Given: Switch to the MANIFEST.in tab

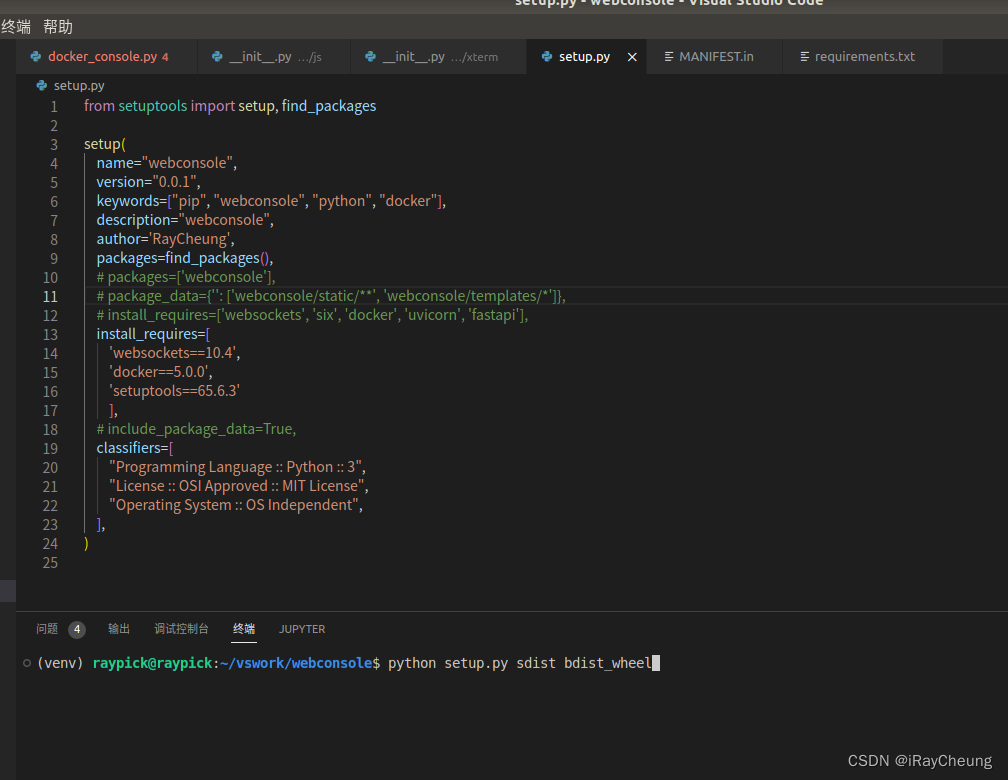Looking at the screenshot, I should pyautogui.click(x=713, y=57).
